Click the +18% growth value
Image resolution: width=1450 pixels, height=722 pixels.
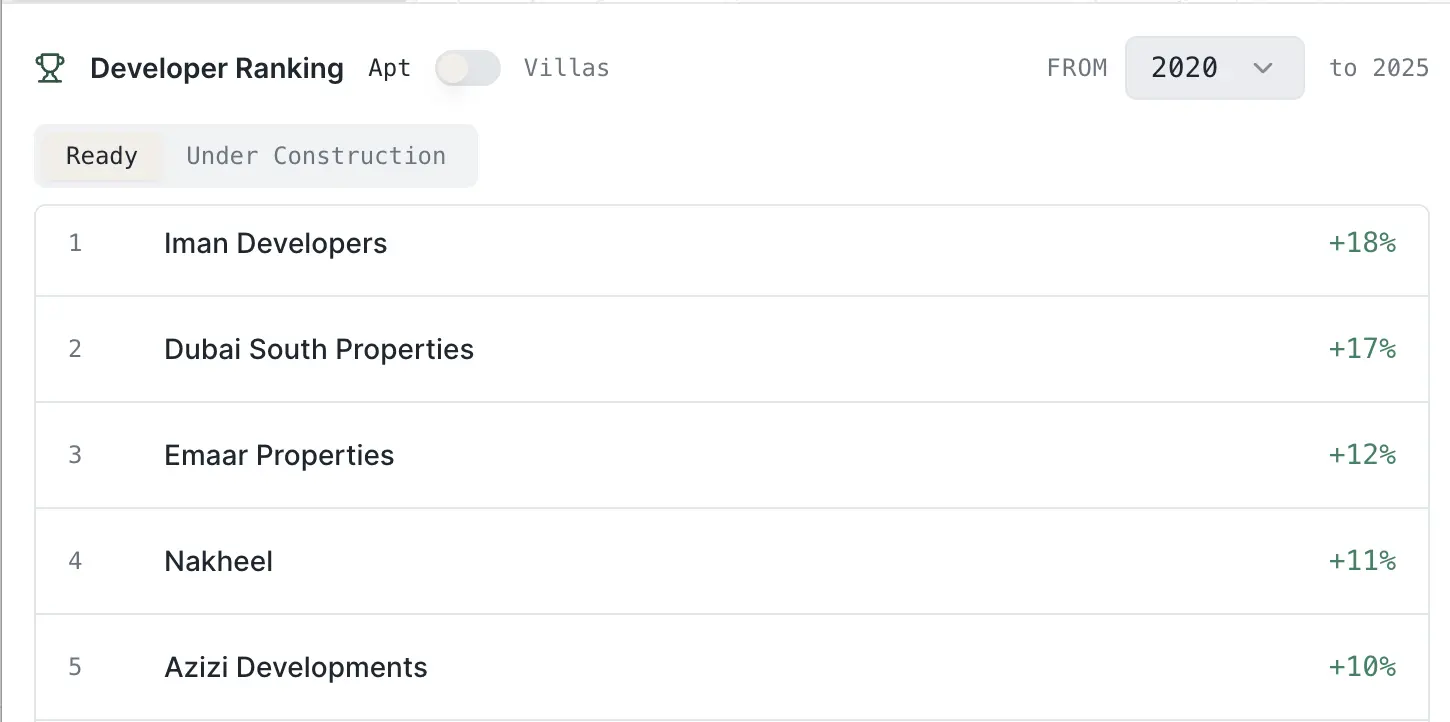pos(1361,243)
